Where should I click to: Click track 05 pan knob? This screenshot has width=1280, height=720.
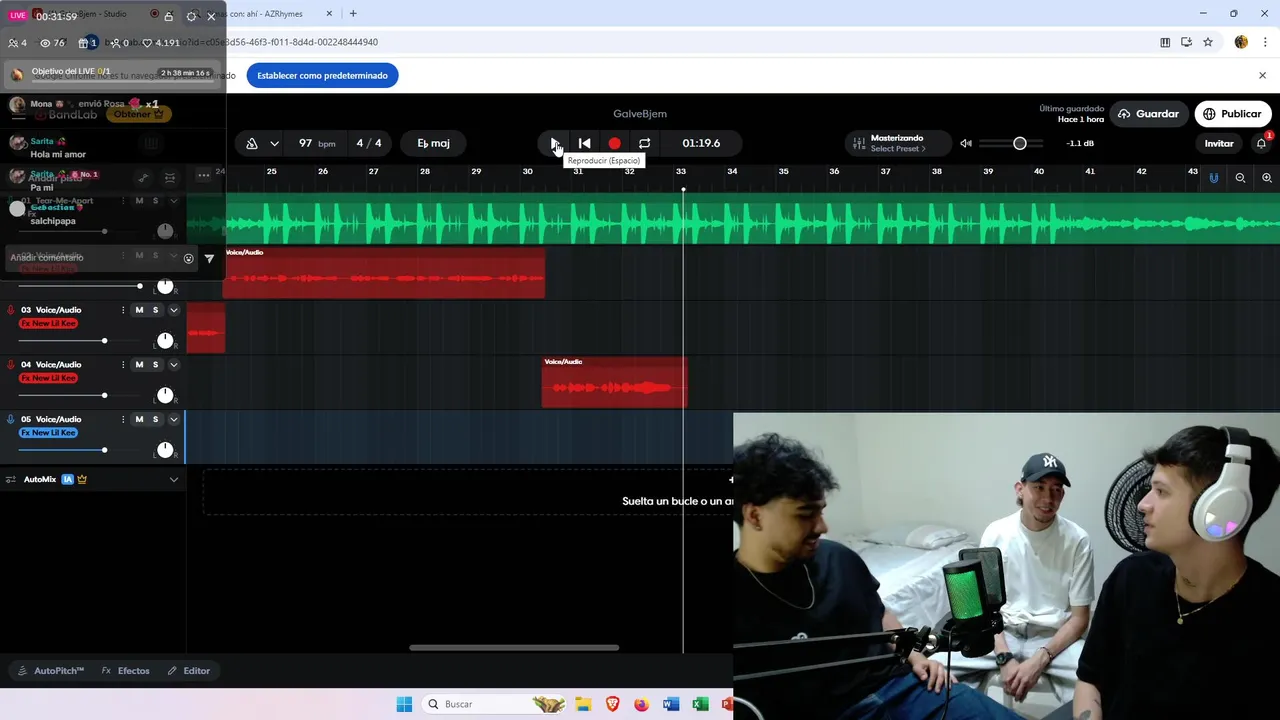pyautogui.click(x=165, y=450)
